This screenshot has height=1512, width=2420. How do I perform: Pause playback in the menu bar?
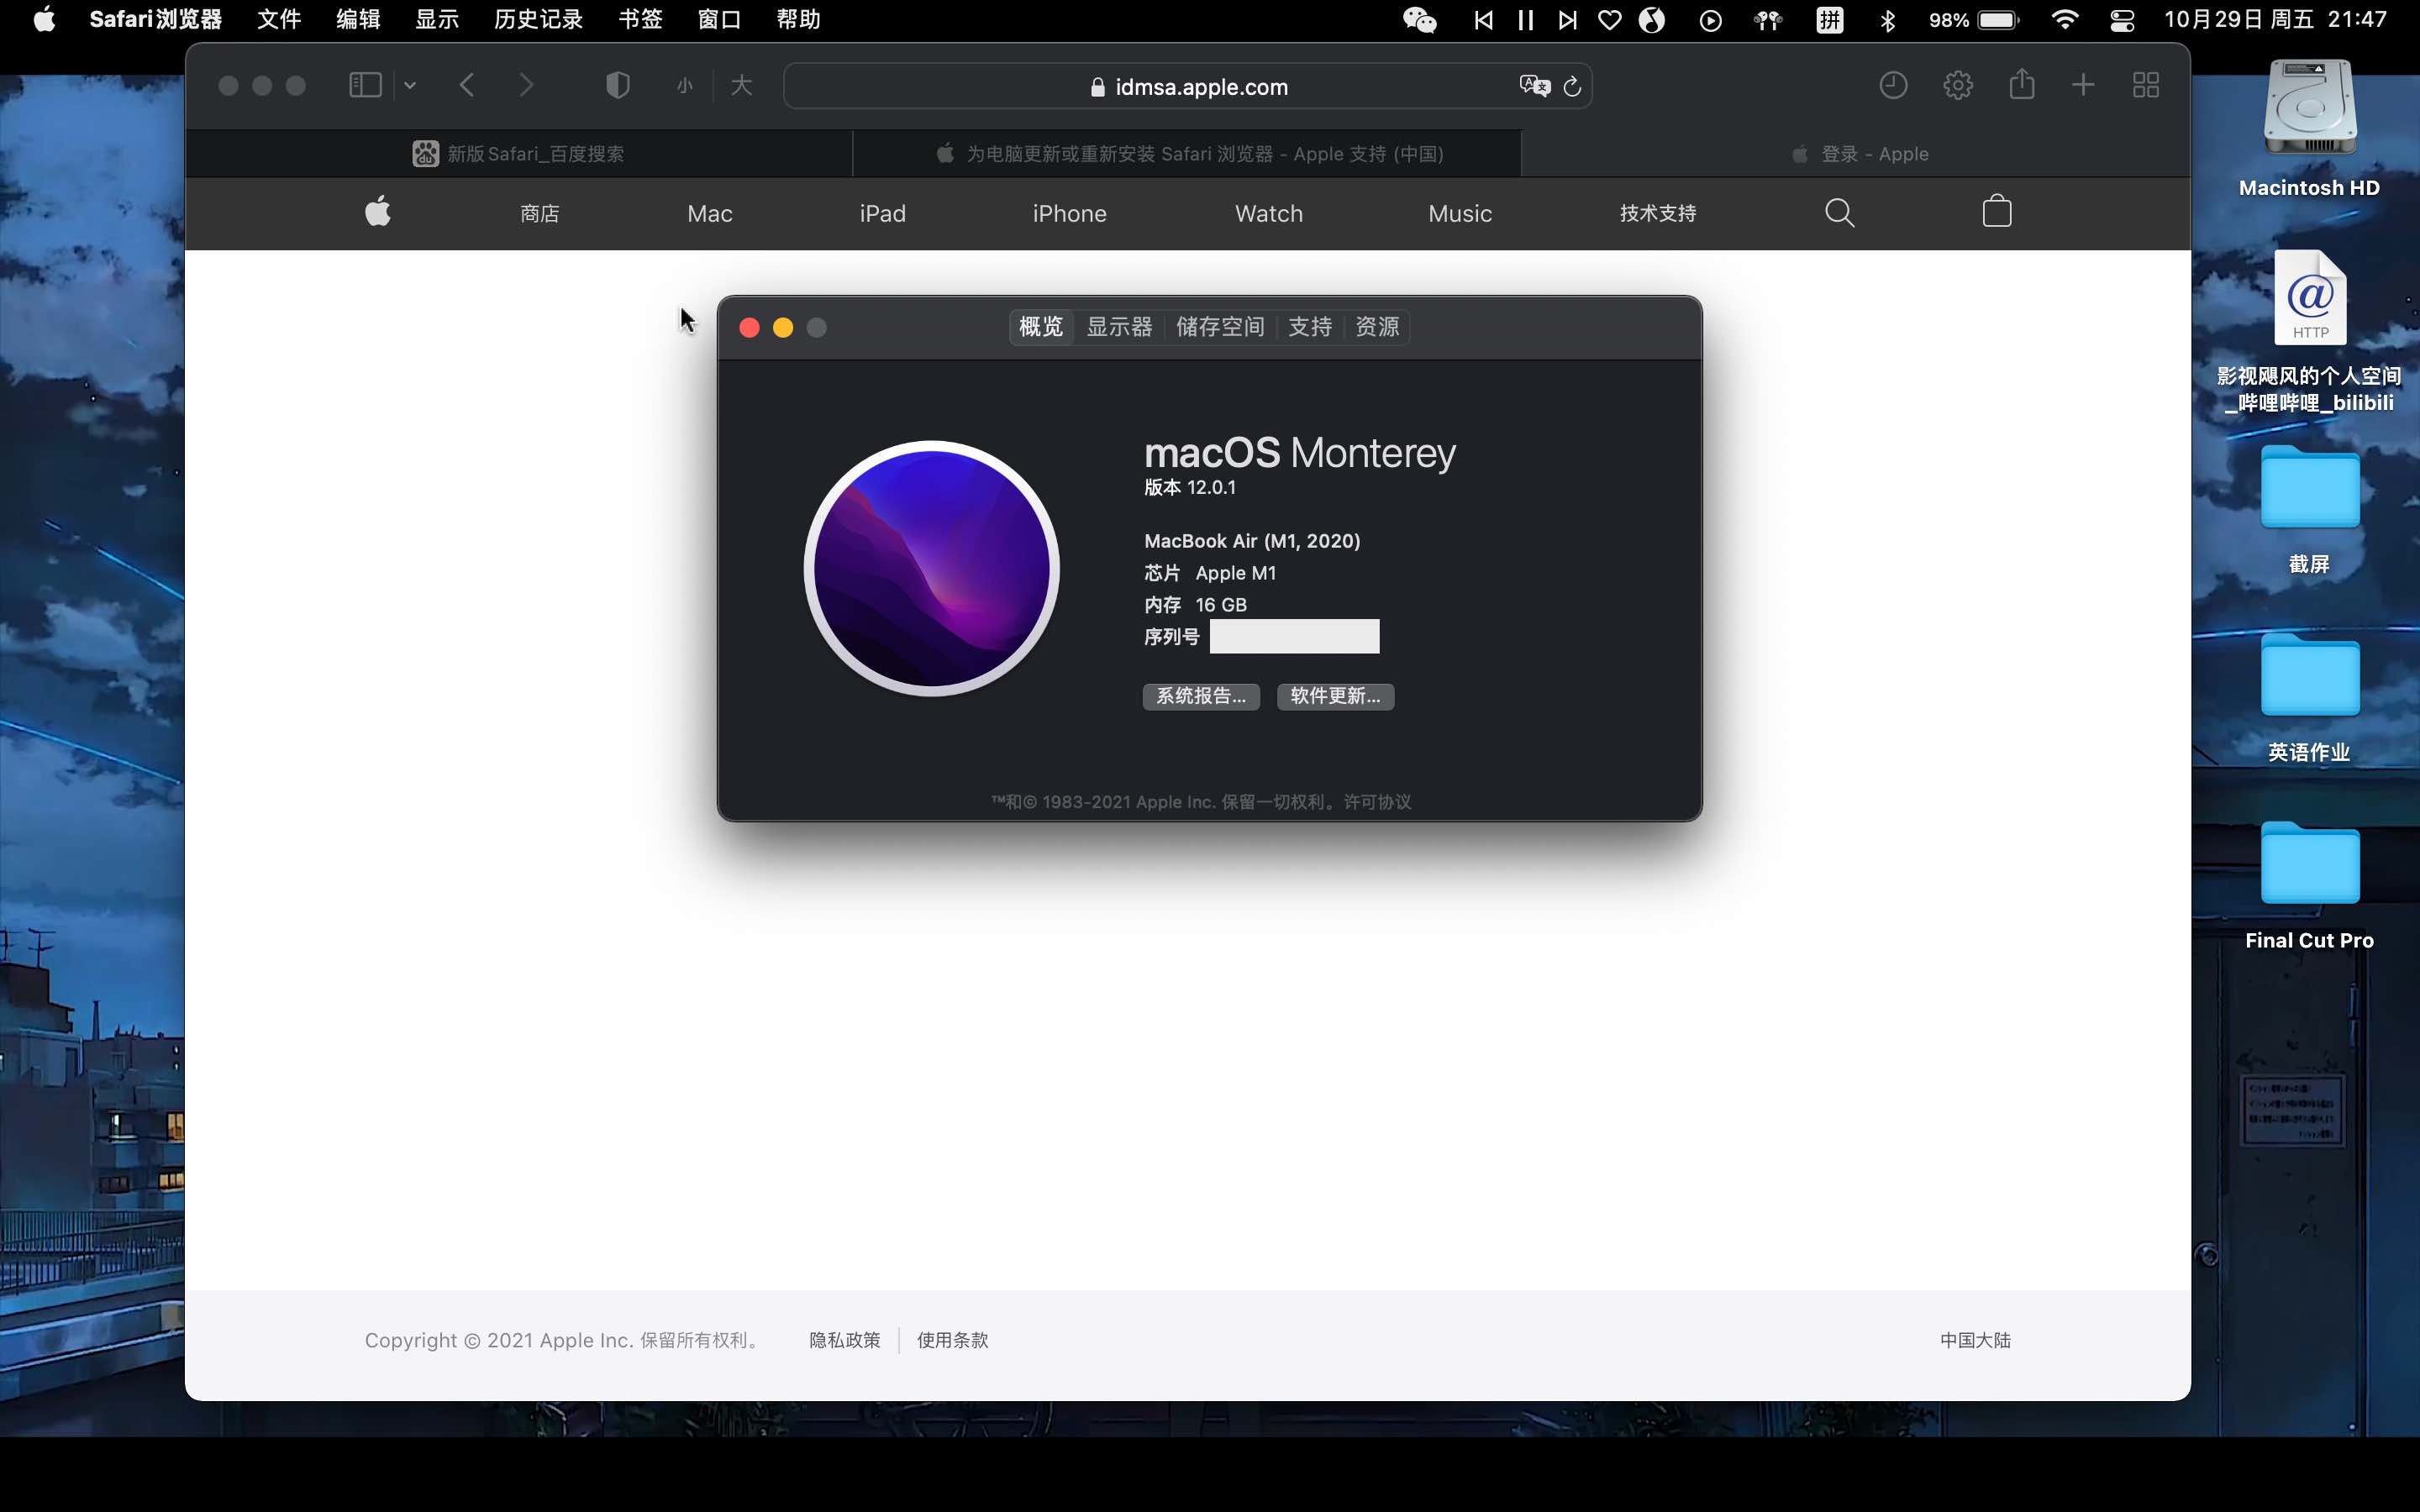[1525, 20]
